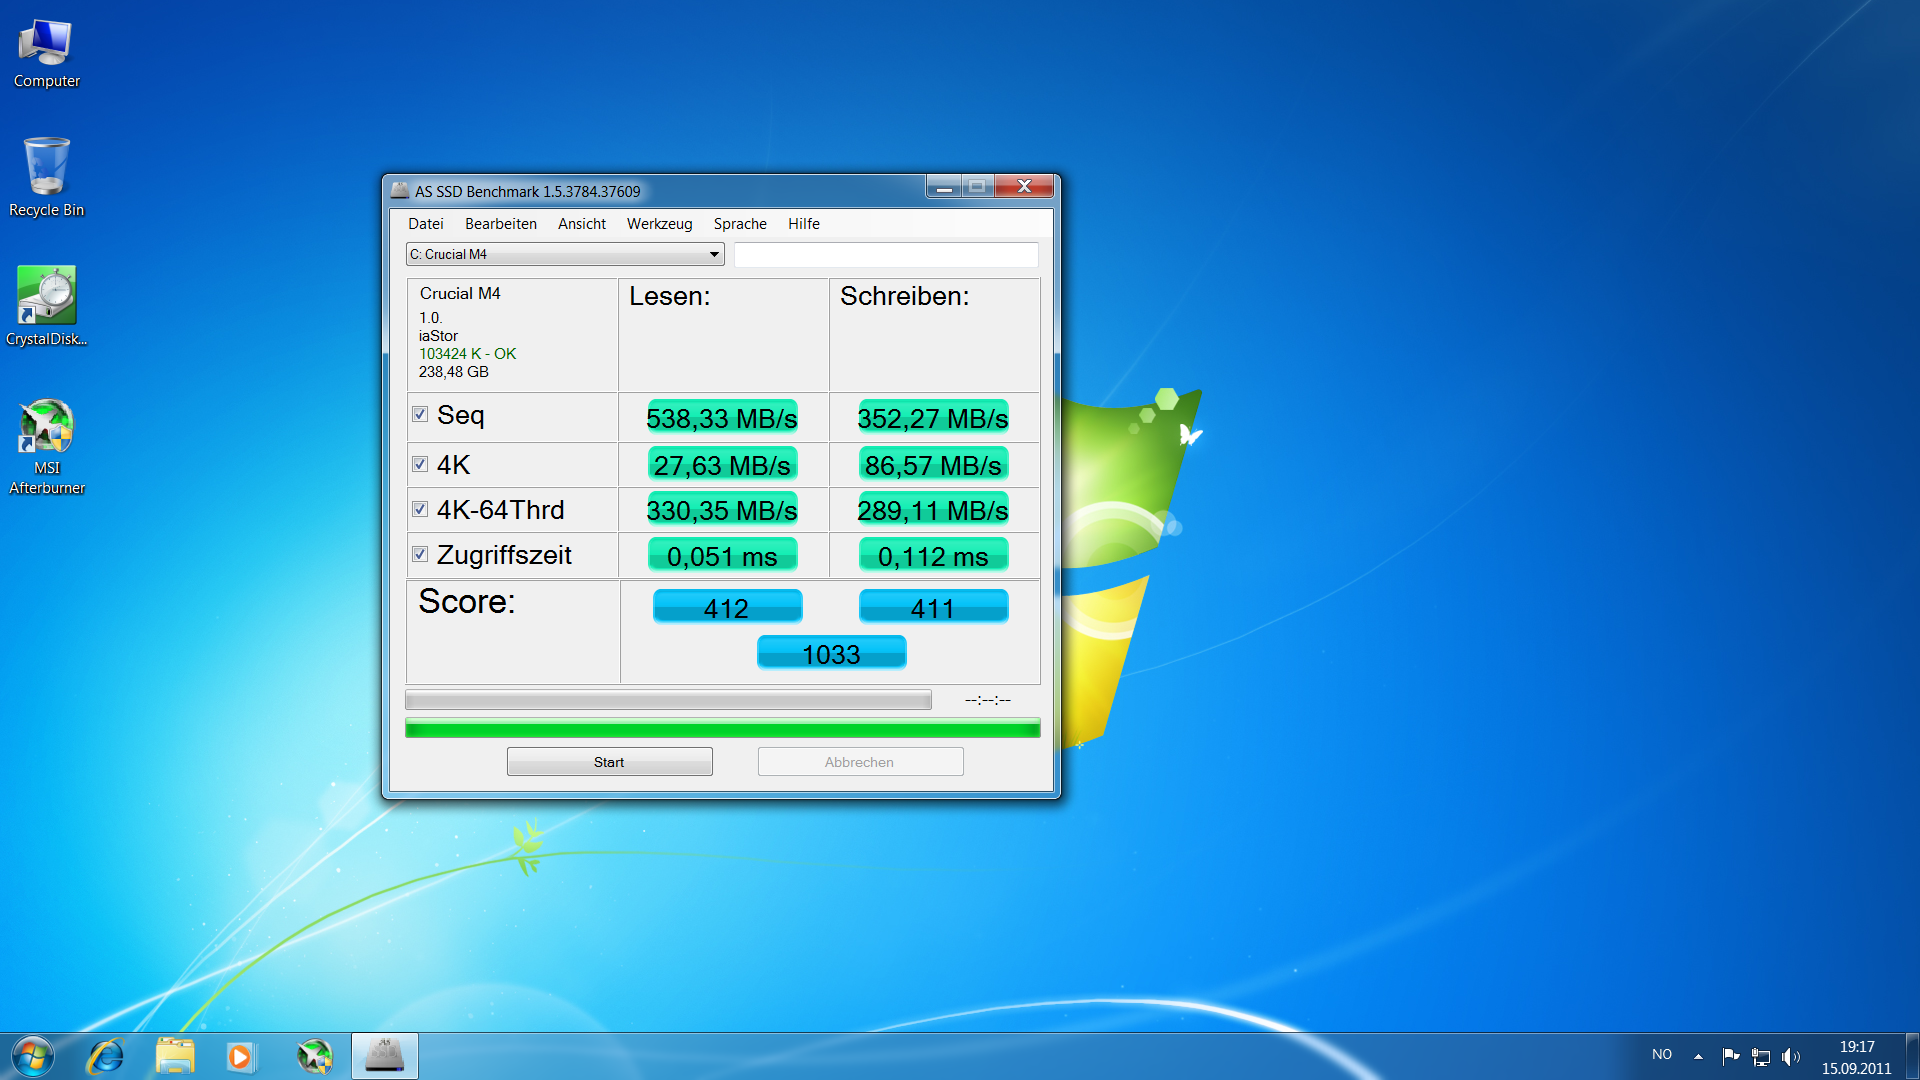Uncheck the Zugriffszeit test checkbox
Screen dimensions: 1920x1080
click(x=420, y=554)
